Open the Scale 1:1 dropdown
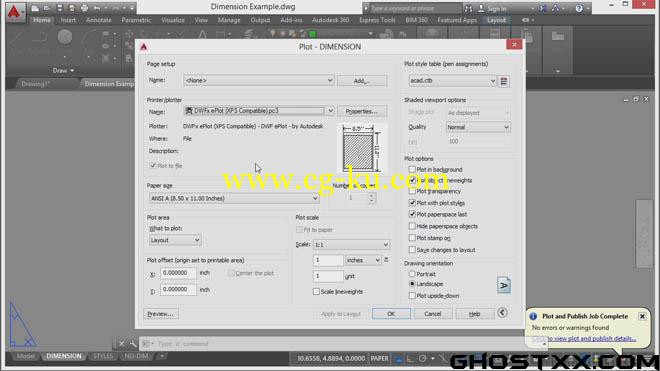The image size is (660, 371). click(x=351, y=244)
